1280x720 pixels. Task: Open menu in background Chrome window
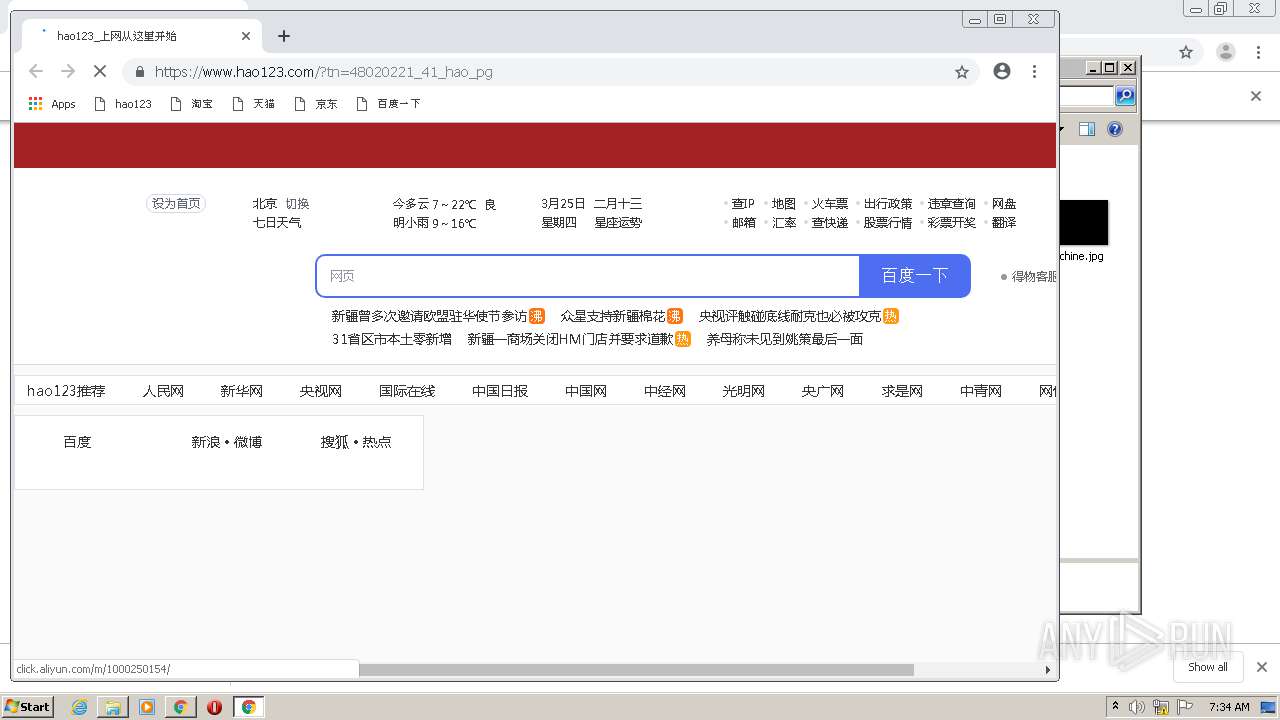(x=1259, y=52)
